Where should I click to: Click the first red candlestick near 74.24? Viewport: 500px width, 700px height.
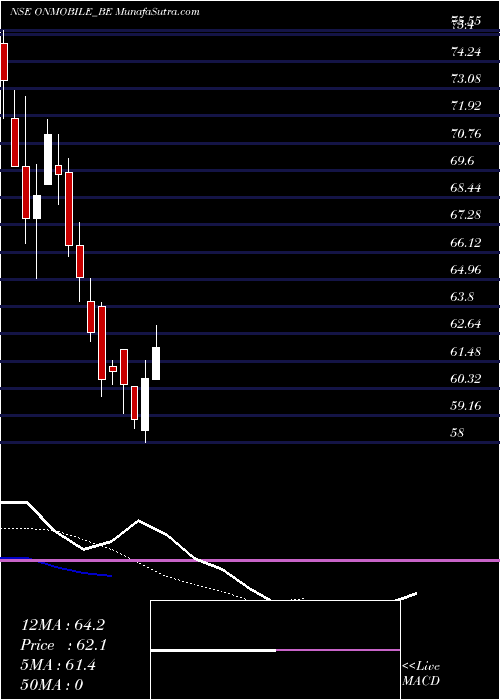(4, 62)
